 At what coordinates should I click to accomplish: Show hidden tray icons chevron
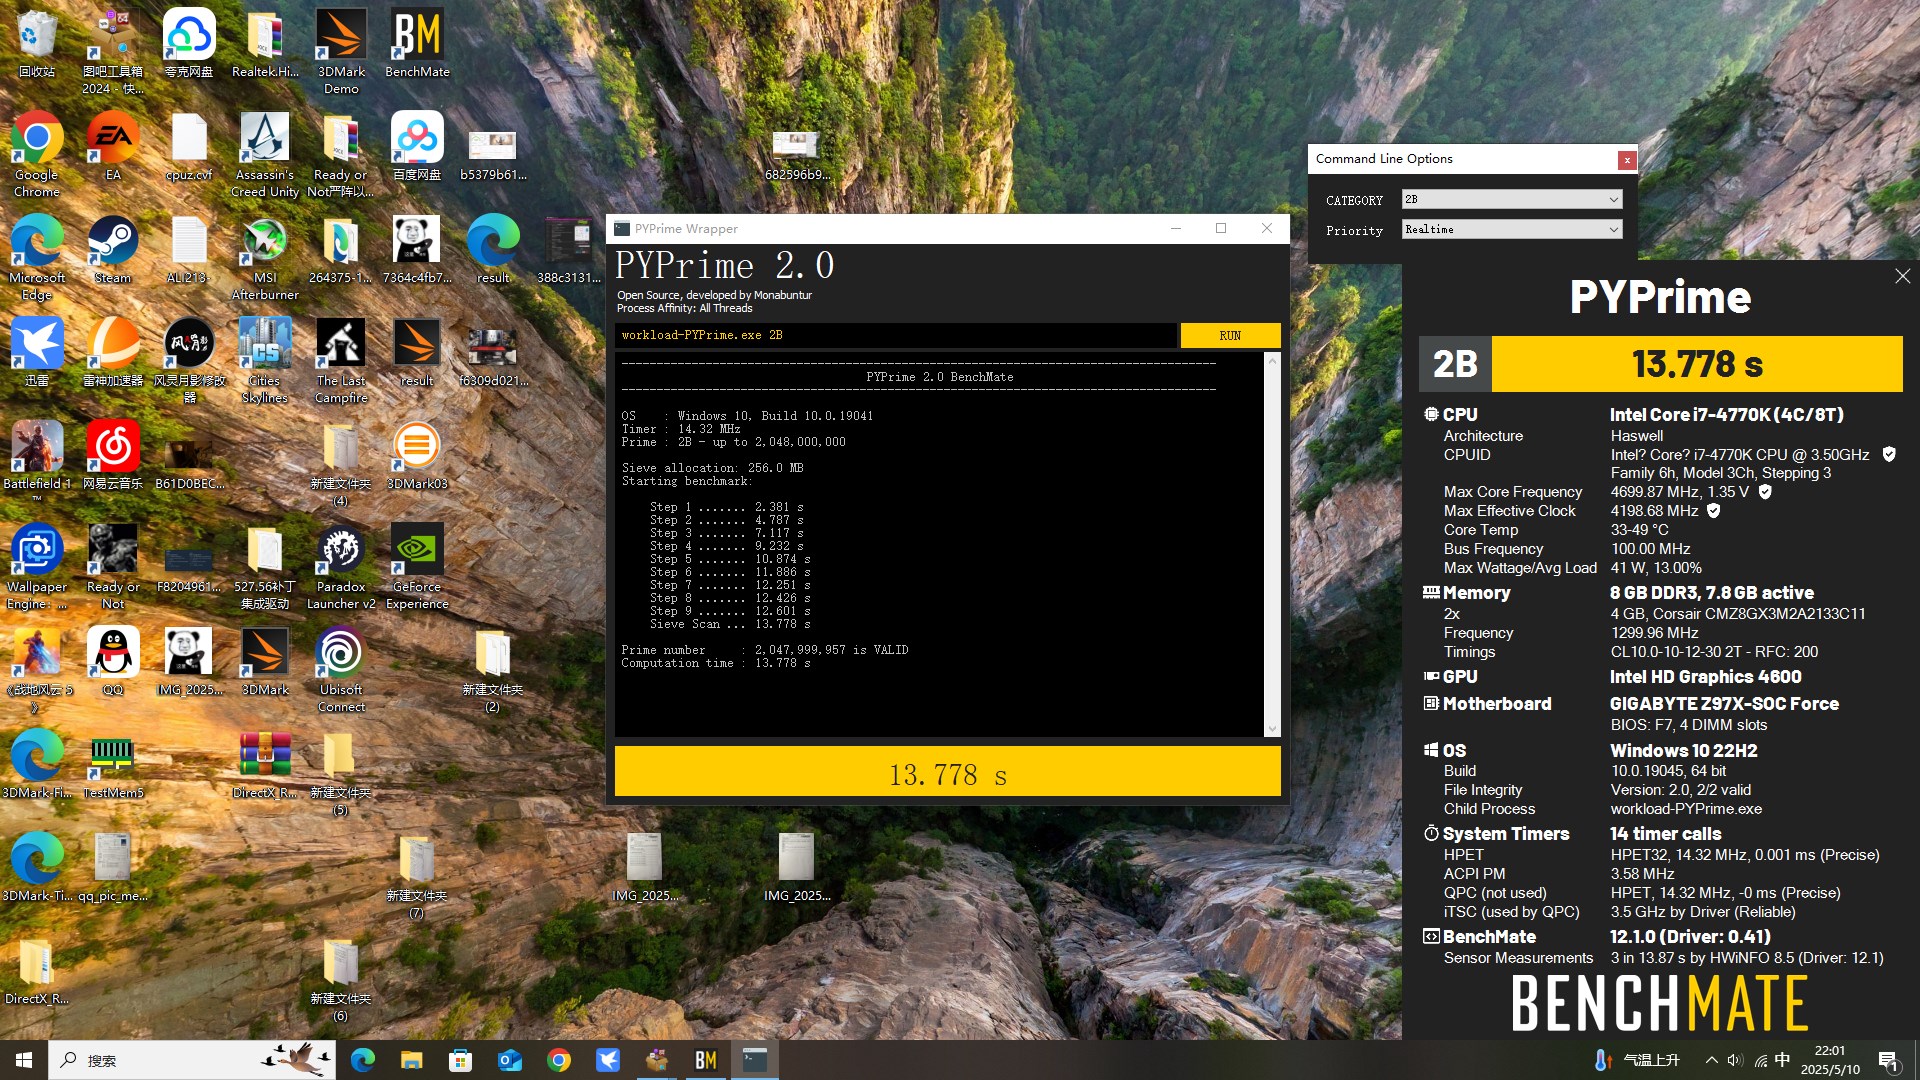[1711, 1060]
